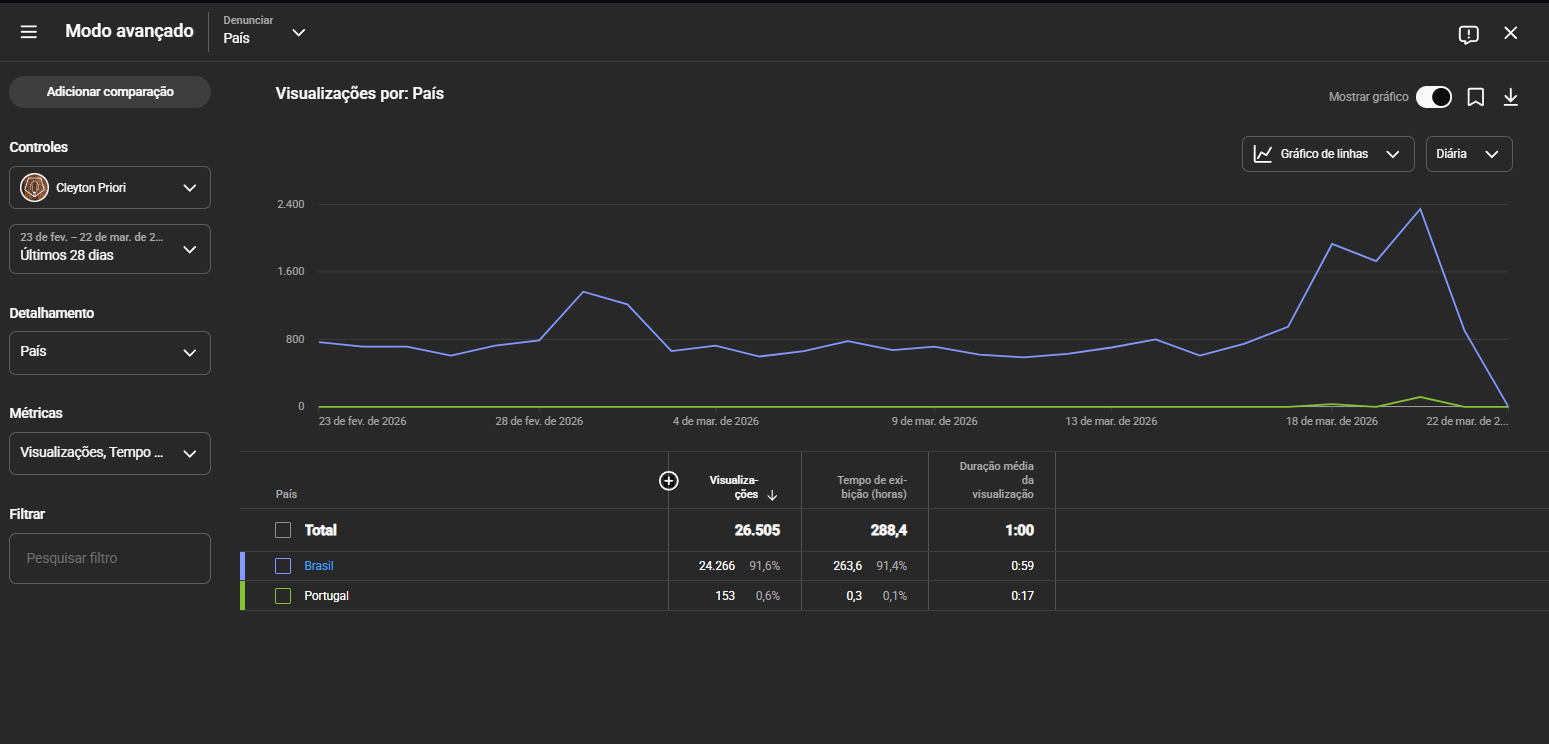1549x744 pixels.
Task: Click the Portugal 0,6% views percentage
Action: pos(768,596)
